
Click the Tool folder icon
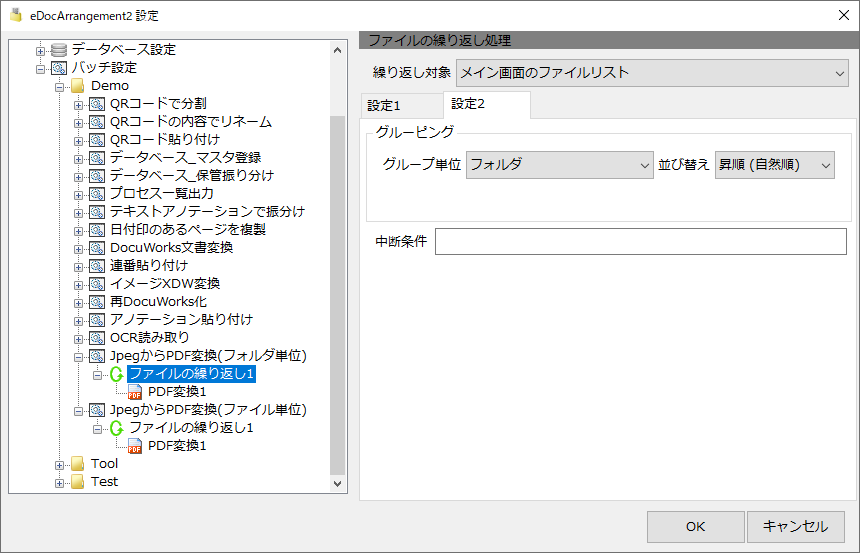pyautogui.click(x=78, y=464)
